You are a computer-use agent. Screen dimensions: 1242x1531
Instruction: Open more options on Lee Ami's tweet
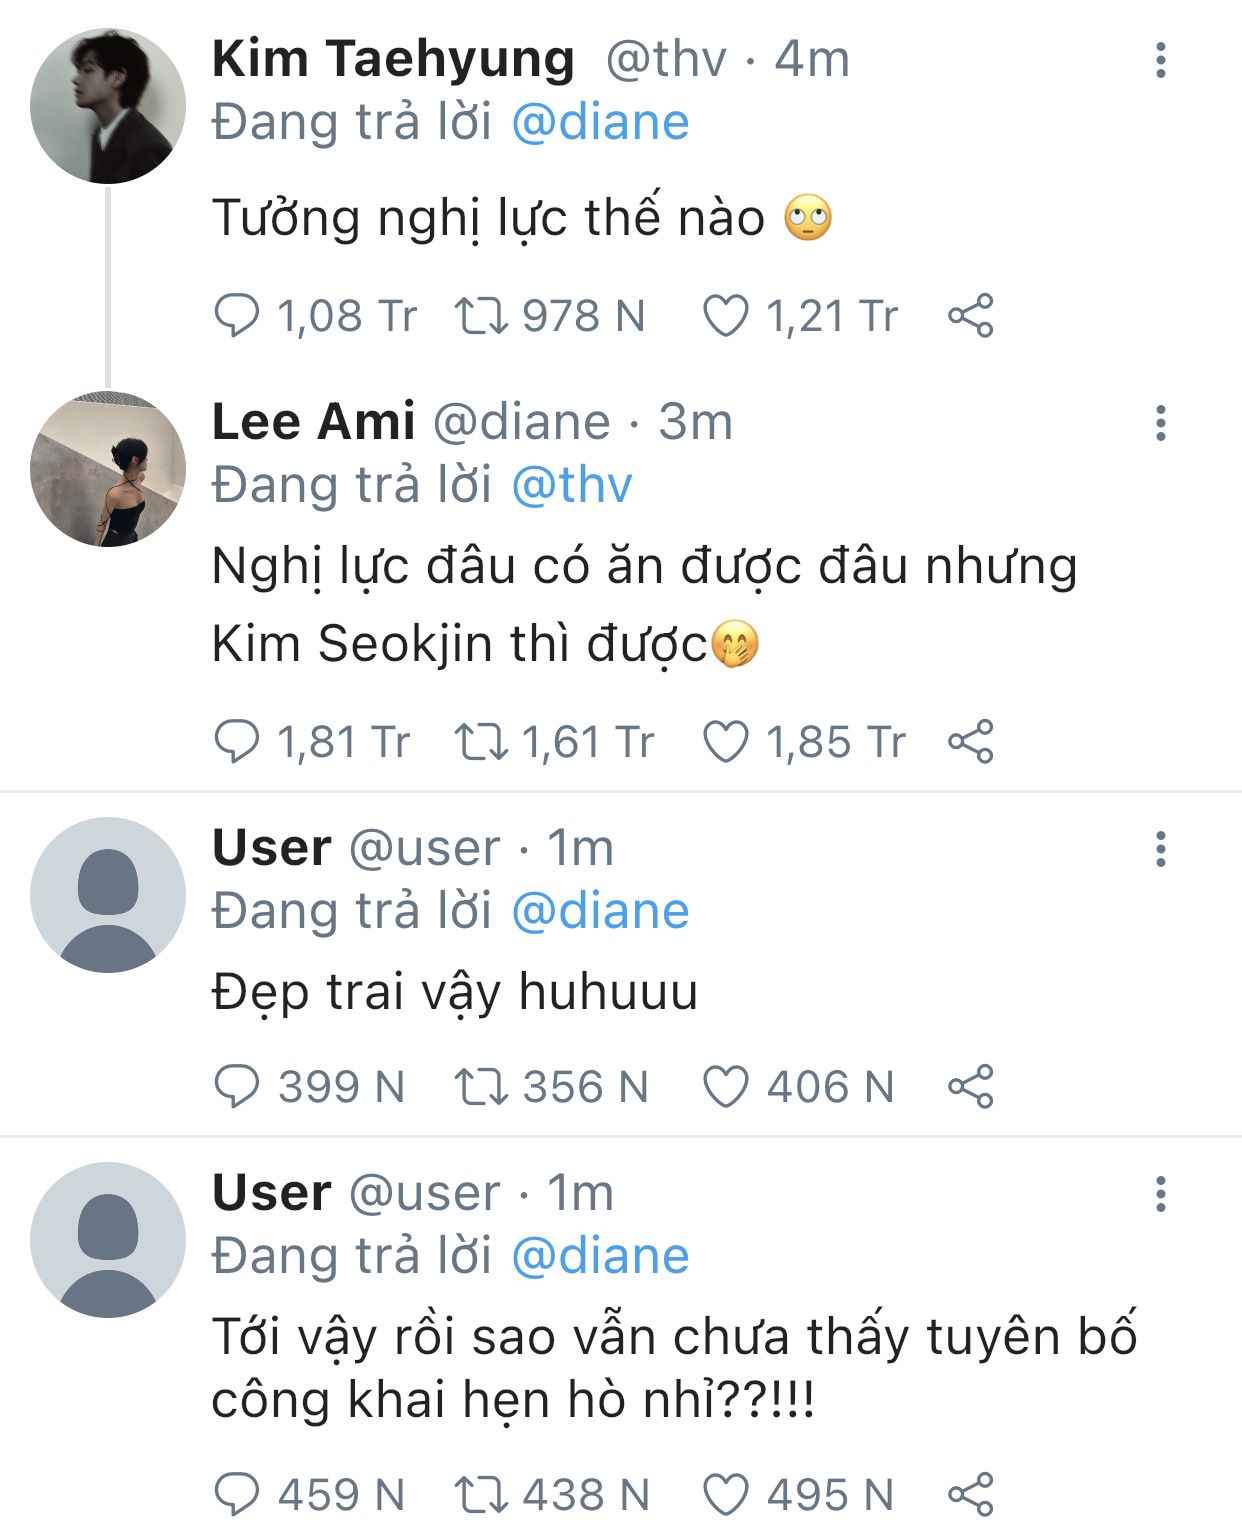[x=1160, y=423]
